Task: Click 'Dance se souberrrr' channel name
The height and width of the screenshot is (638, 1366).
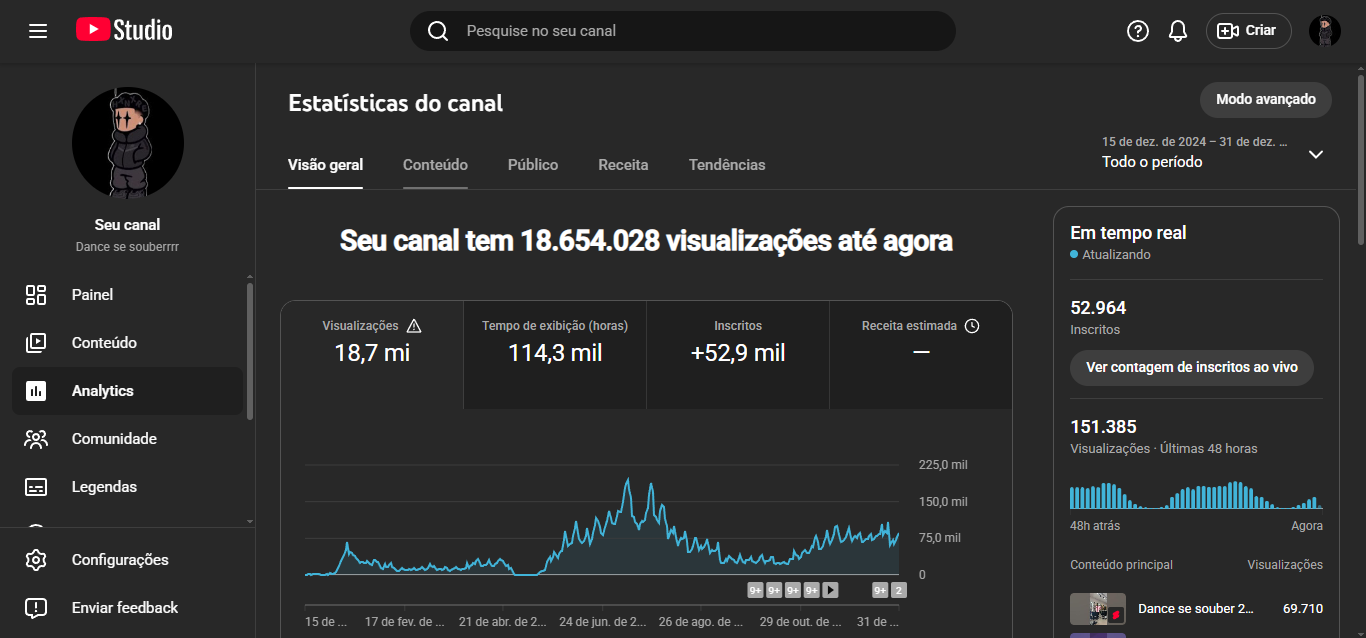Action: pos(128,246)
